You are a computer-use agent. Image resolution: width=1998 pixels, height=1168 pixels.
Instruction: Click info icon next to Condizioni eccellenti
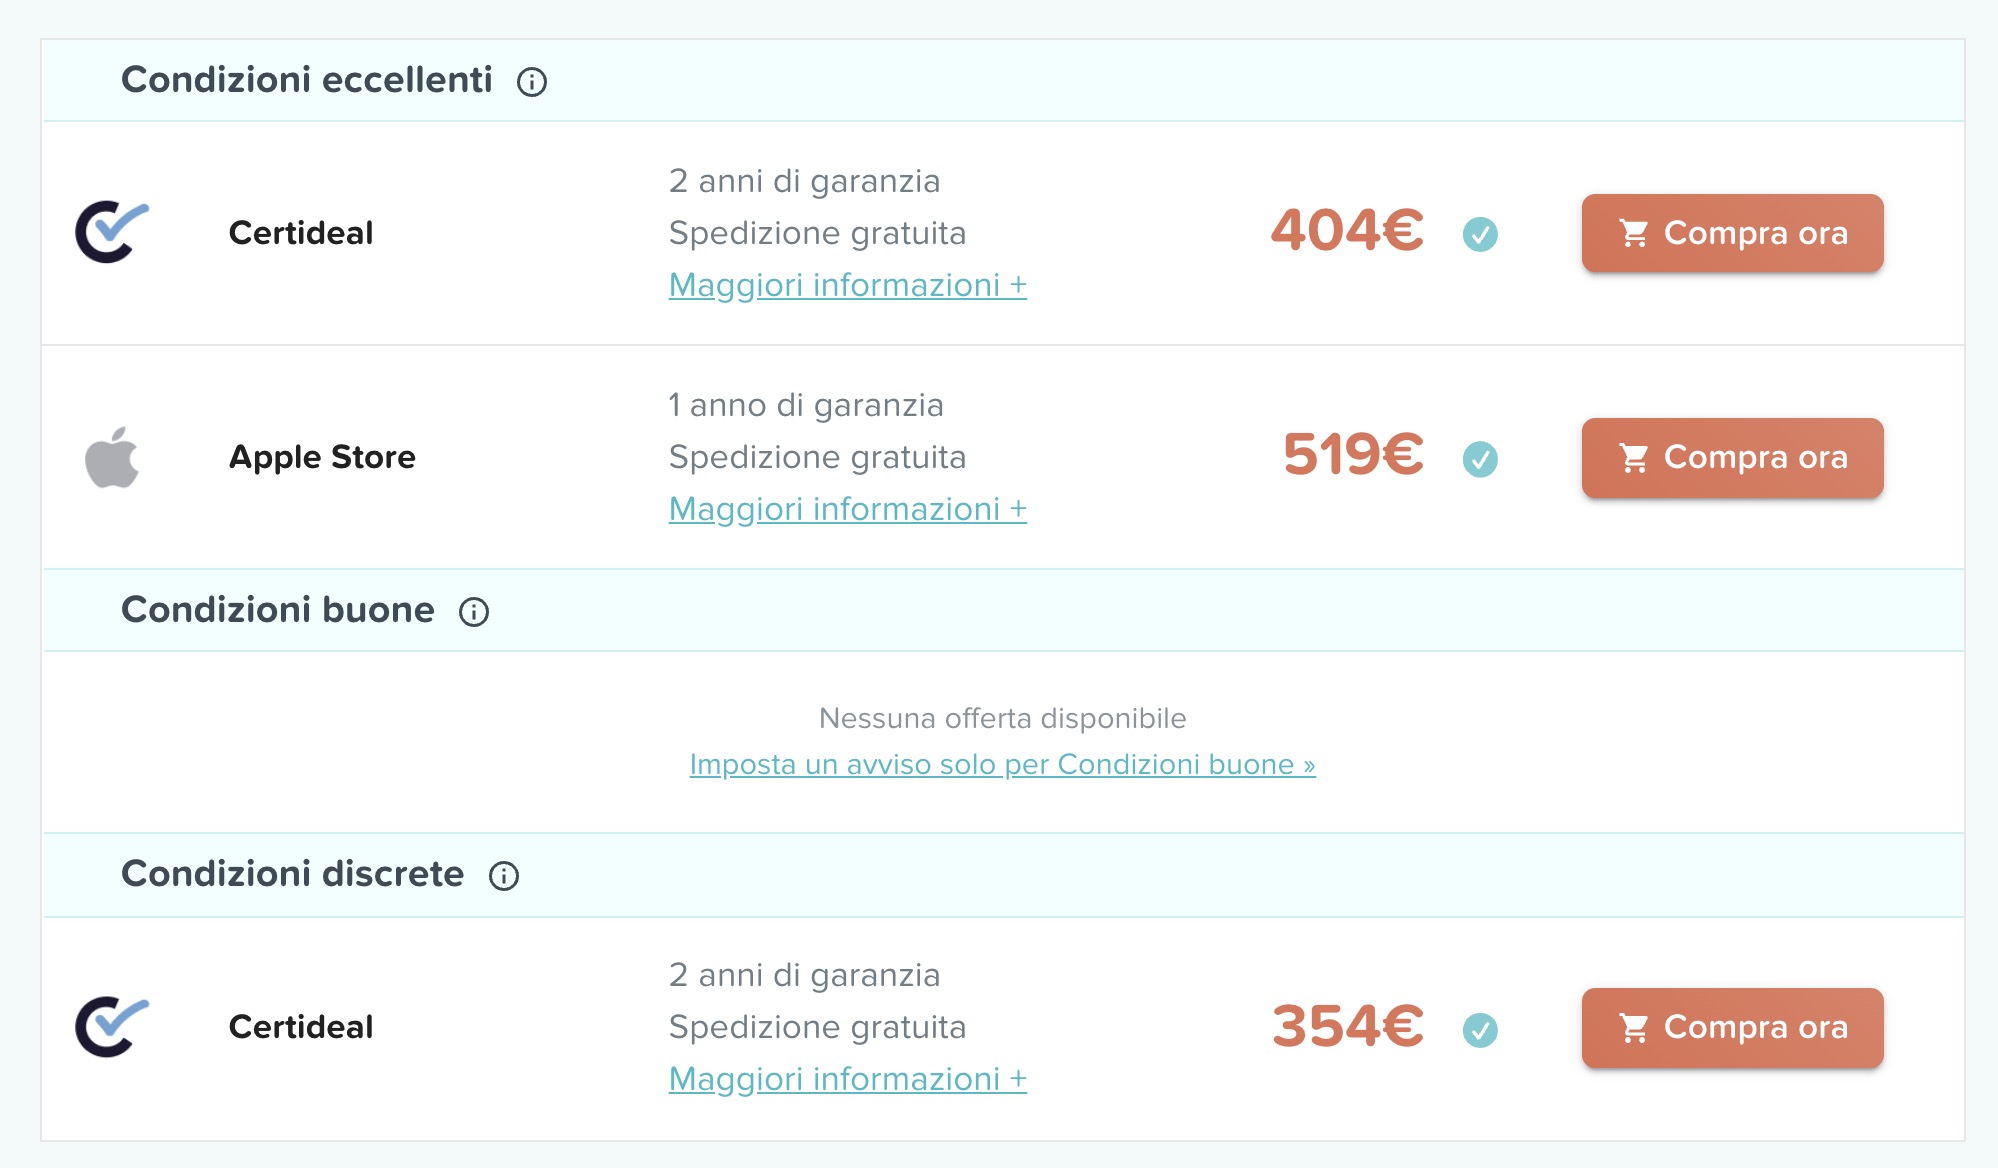532,82
